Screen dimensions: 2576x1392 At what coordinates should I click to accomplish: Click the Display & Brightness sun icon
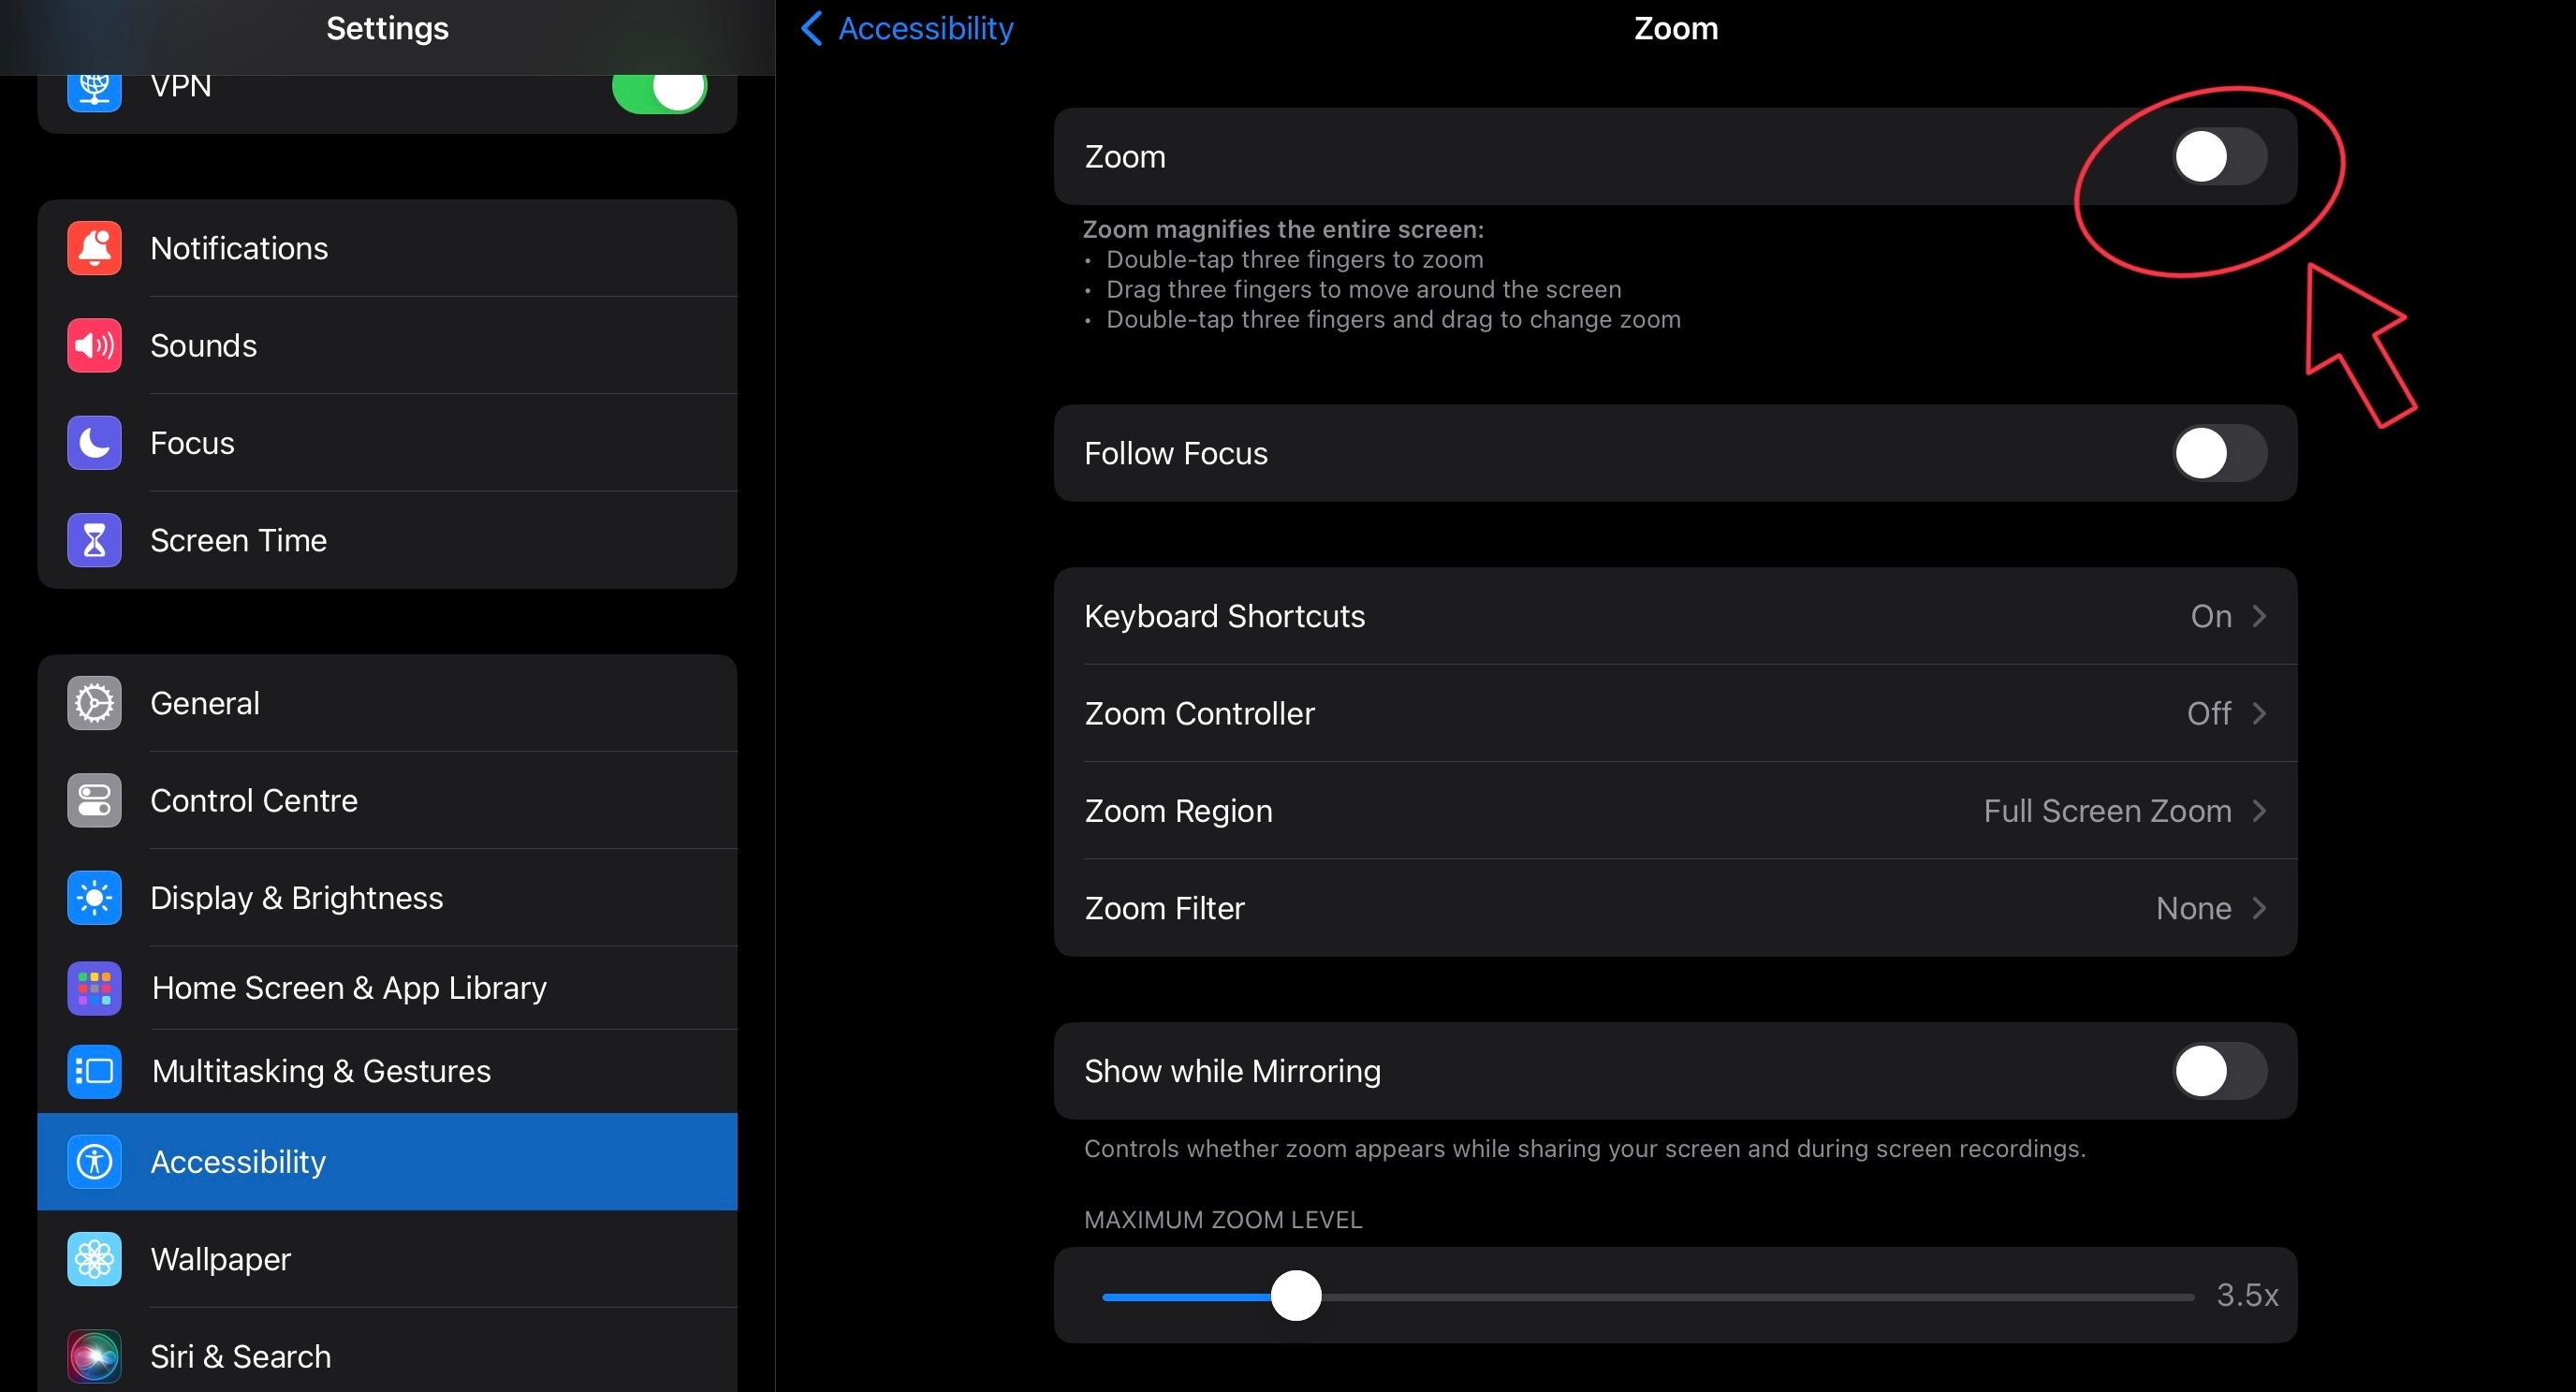point(94,898)
